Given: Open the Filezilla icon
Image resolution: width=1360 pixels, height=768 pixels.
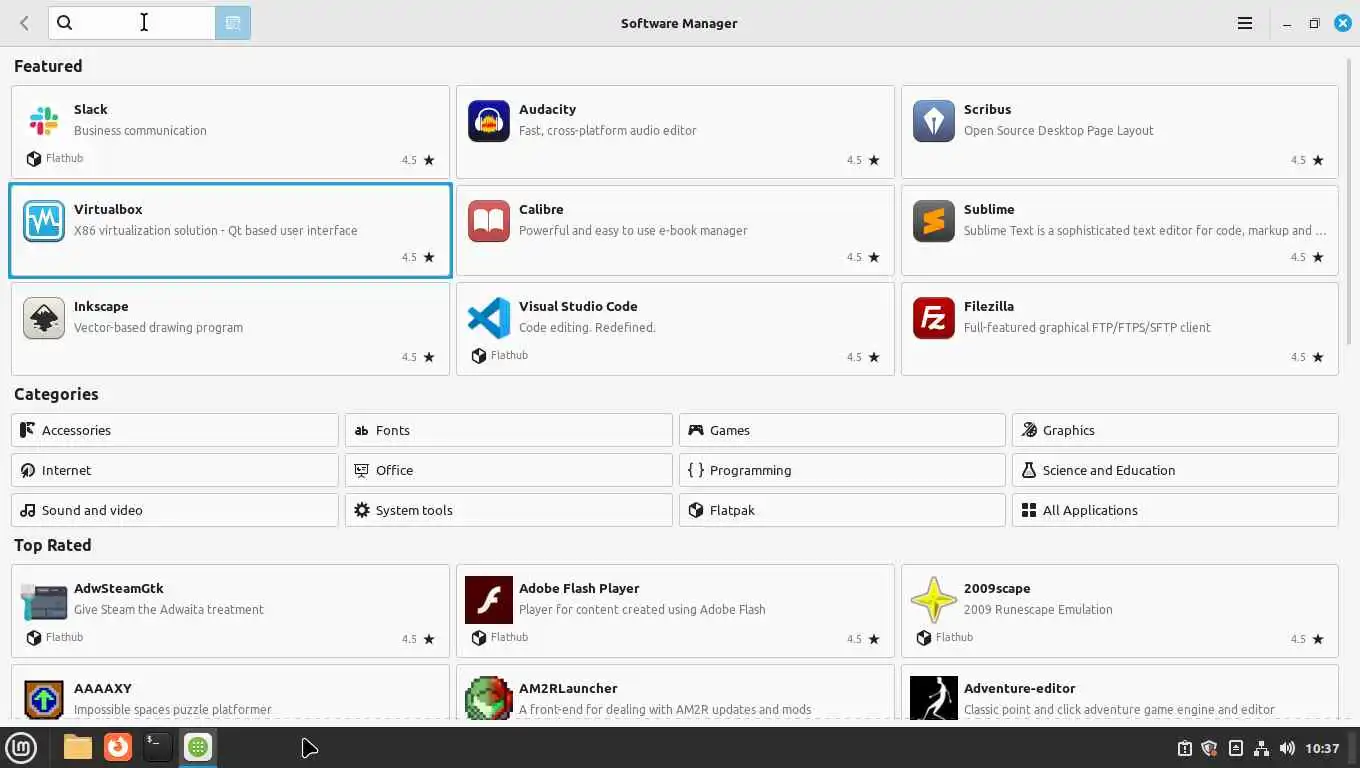Looking at the screenshot, I should [933, 318].
